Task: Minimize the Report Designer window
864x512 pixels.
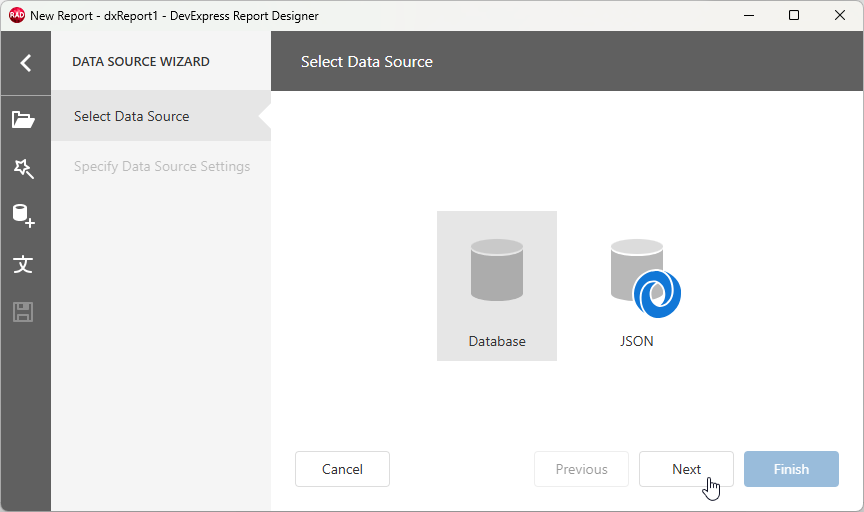Action: point(749,15)
